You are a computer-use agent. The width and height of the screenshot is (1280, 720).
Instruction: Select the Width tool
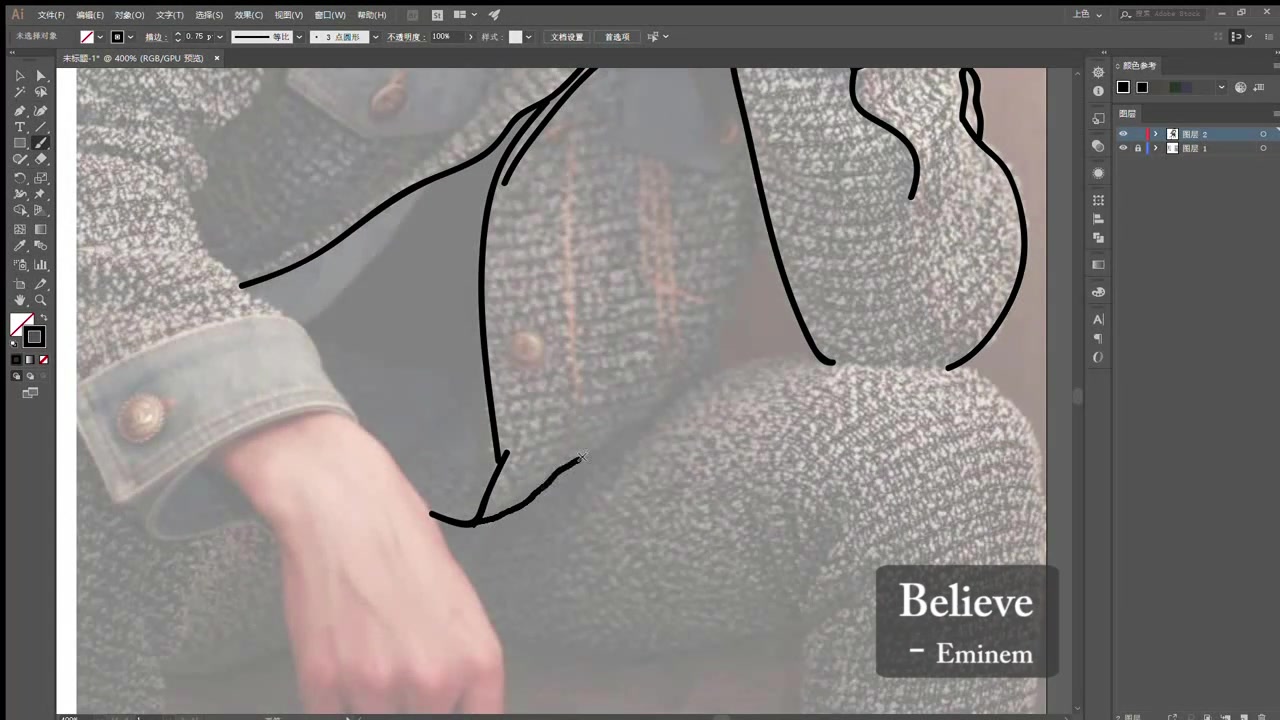click(19, 194)
